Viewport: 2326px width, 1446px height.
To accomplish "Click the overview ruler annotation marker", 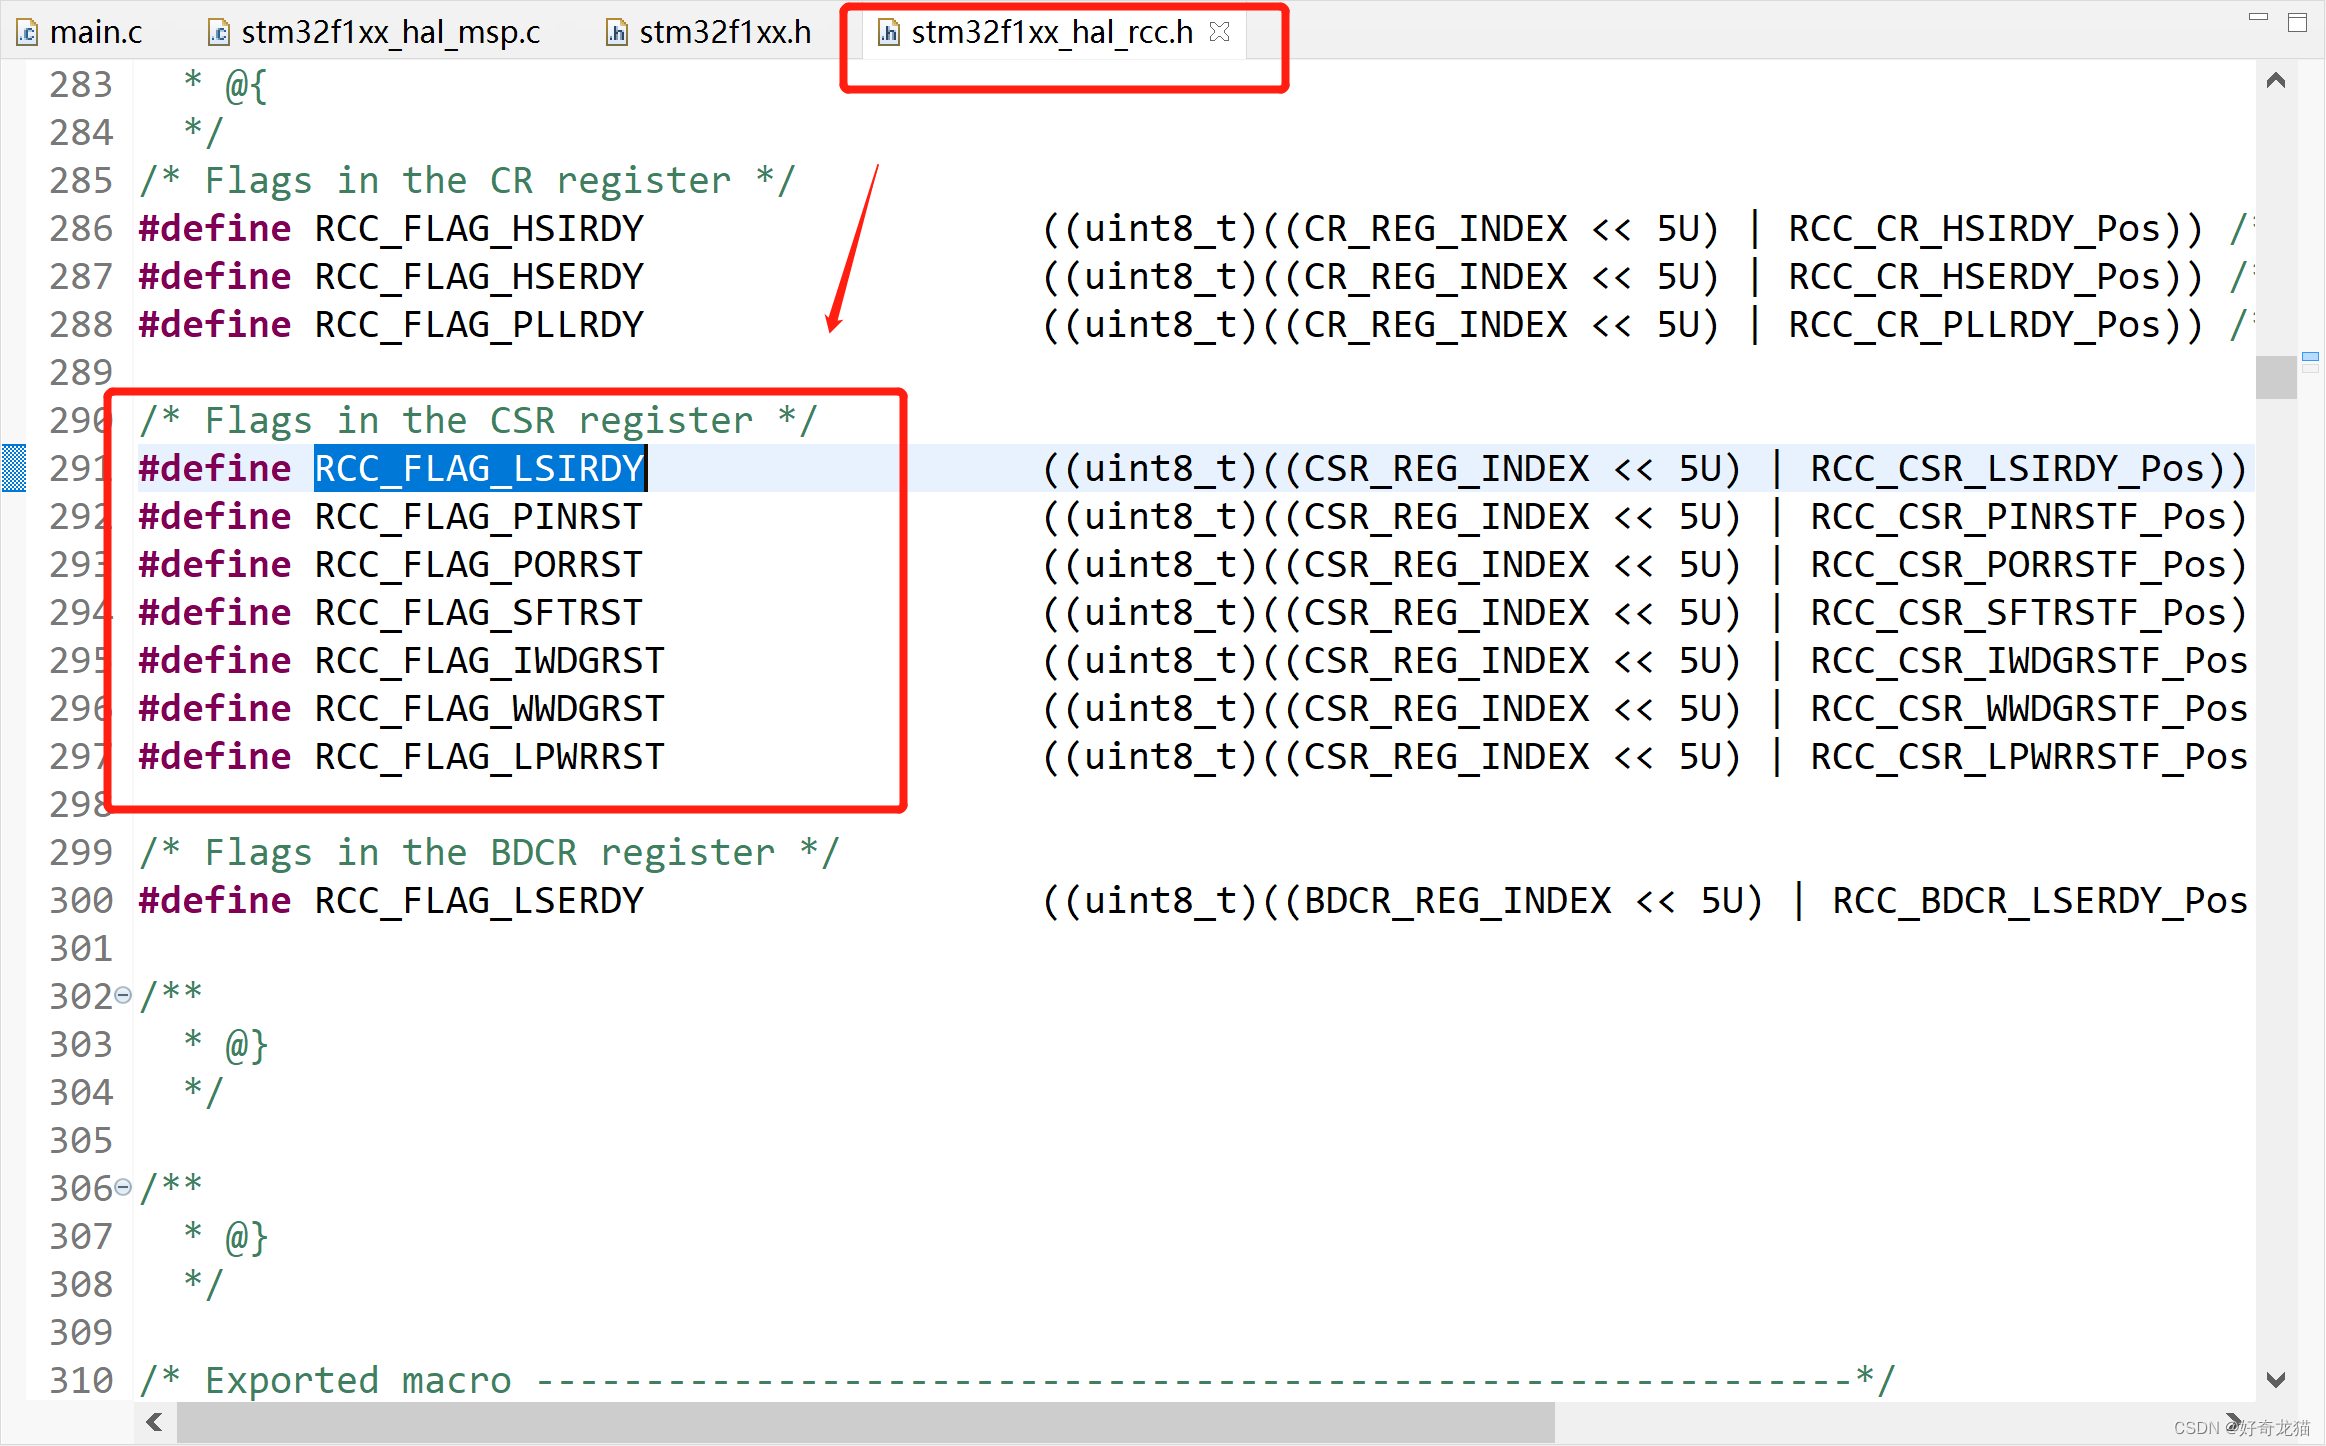I will click(x=2310, y=357).
